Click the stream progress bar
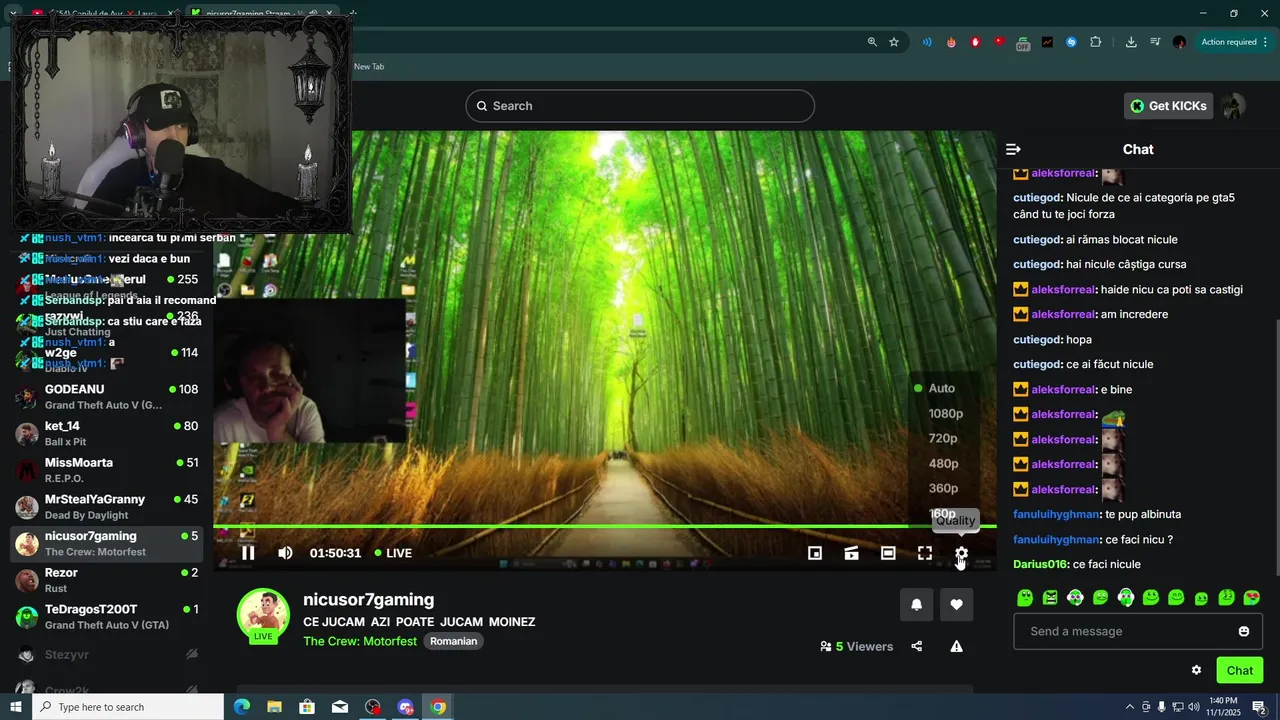The width and height of the screenshot is (1280, 720). 604,526
